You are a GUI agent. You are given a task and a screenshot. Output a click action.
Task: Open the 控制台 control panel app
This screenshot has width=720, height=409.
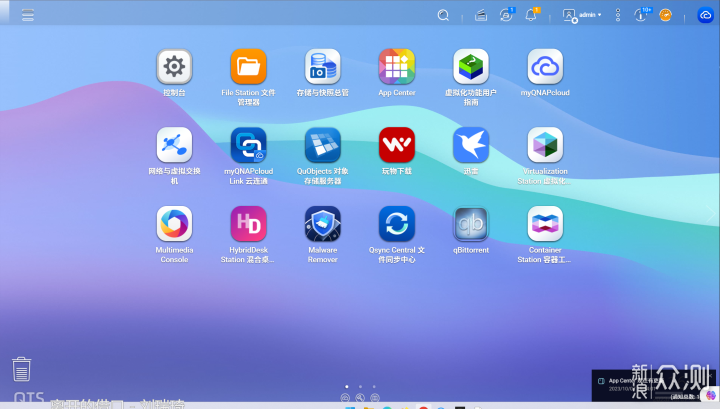click(x=174, y=67)
